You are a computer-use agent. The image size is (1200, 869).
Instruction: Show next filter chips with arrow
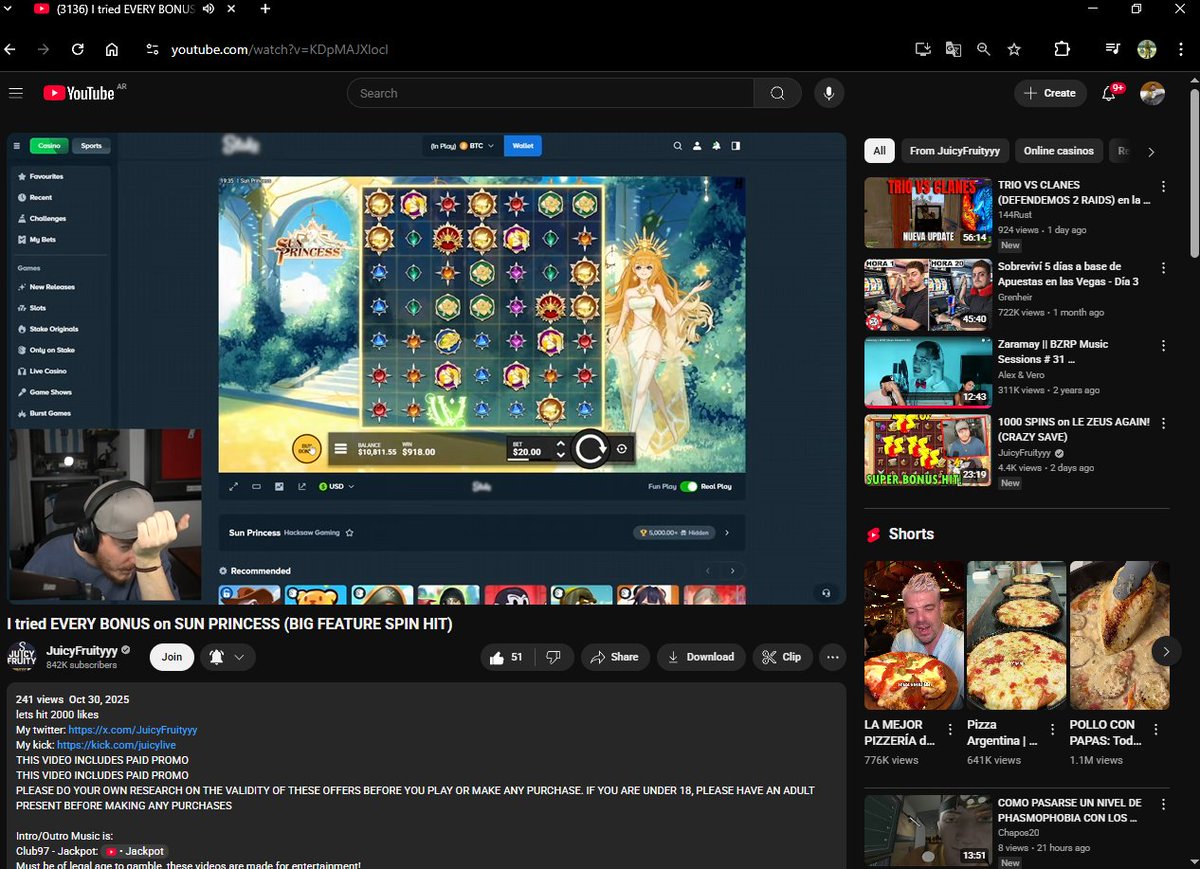click(x=1151, y=152)
